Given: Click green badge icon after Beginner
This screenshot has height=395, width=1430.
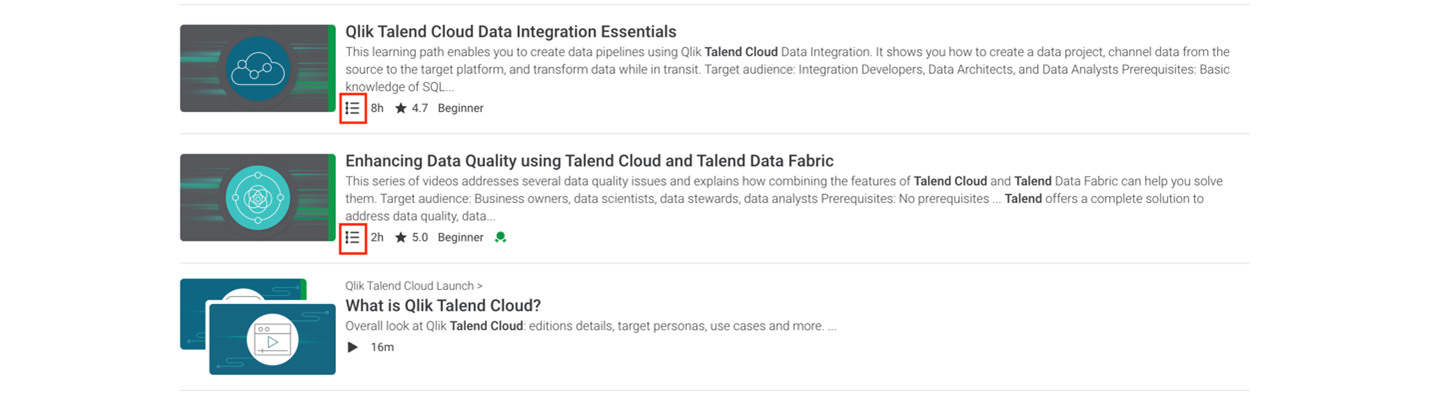Looking at the screenshot, I should point(500,237).
